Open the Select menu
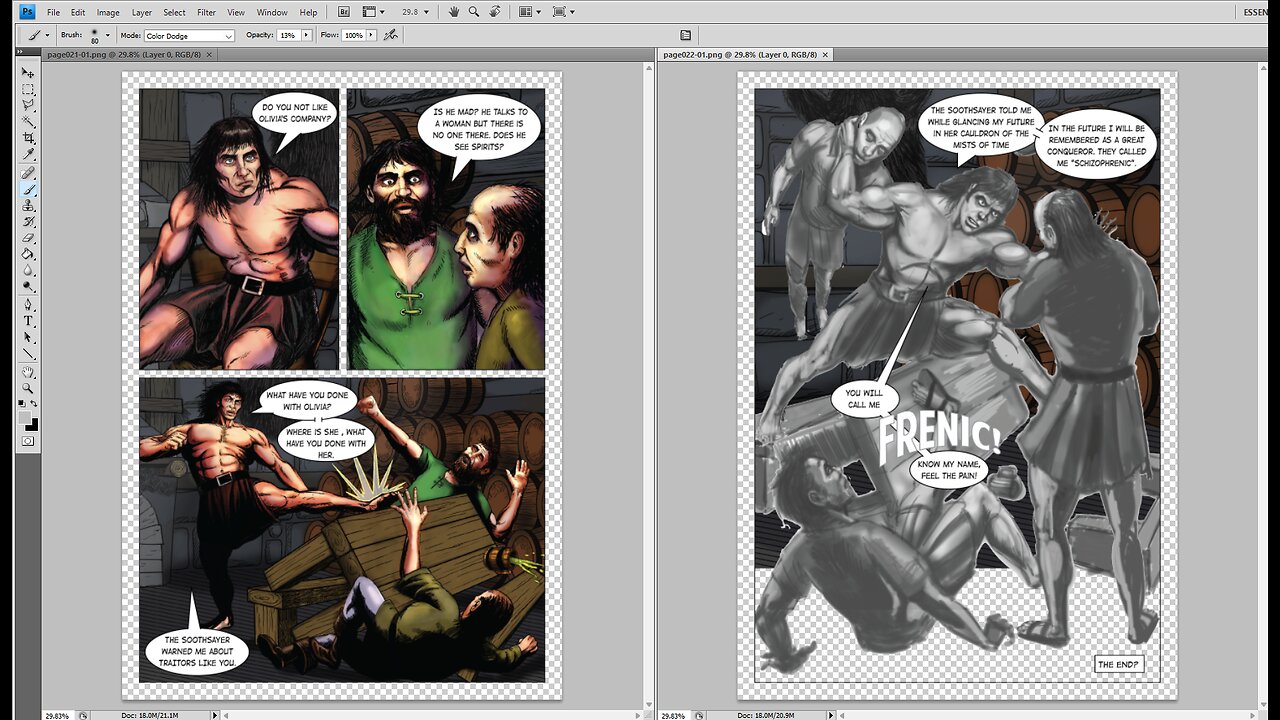The height and width of the screenshot is (720, 1280). [x=175, y=12]
